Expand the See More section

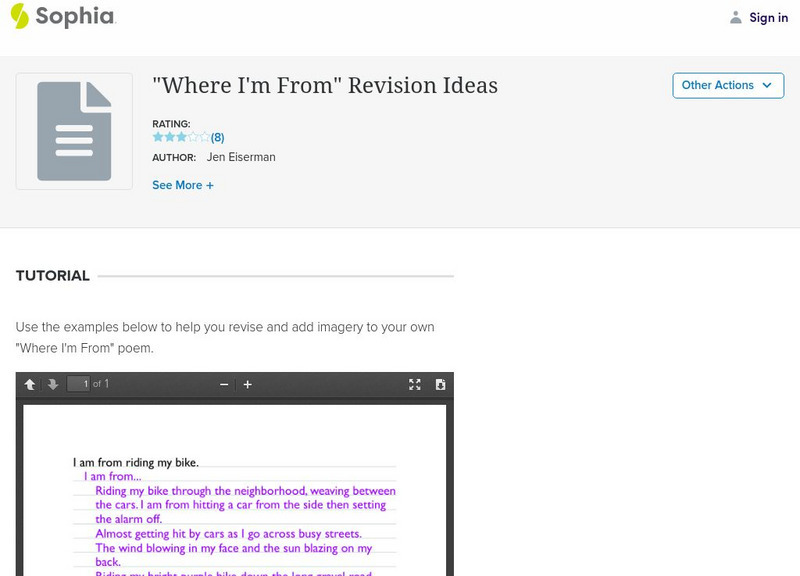click(x=183, y=185)
